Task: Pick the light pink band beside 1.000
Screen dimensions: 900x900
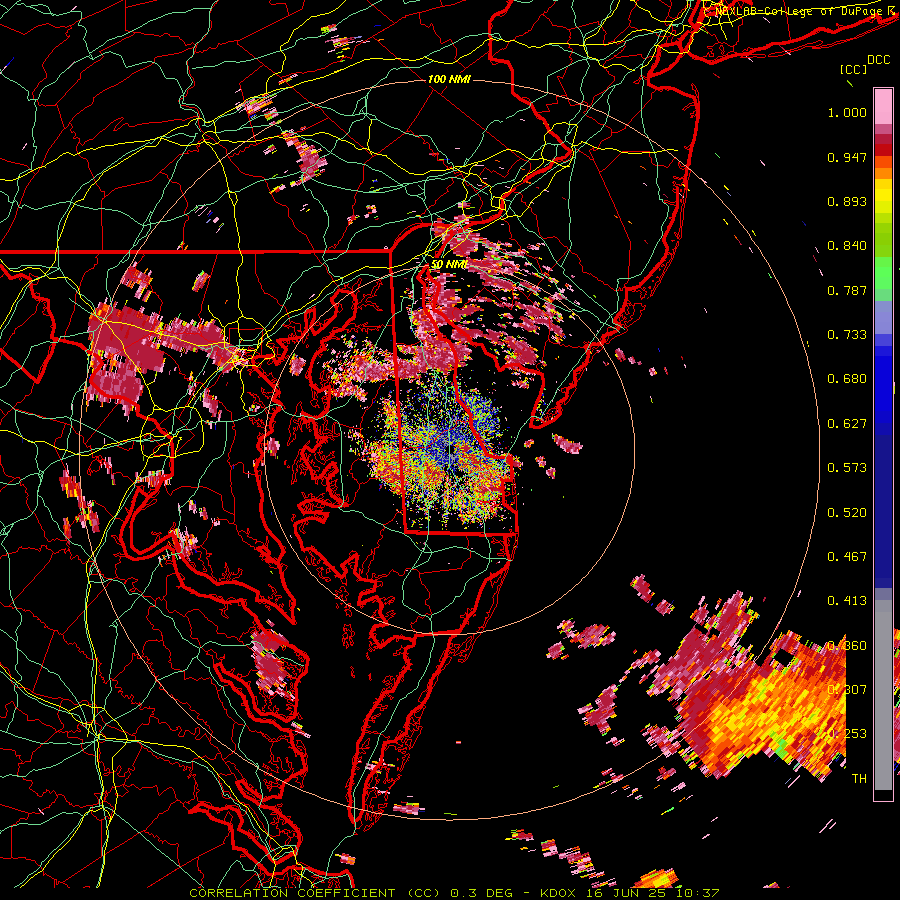Action: tap(883, 107)
